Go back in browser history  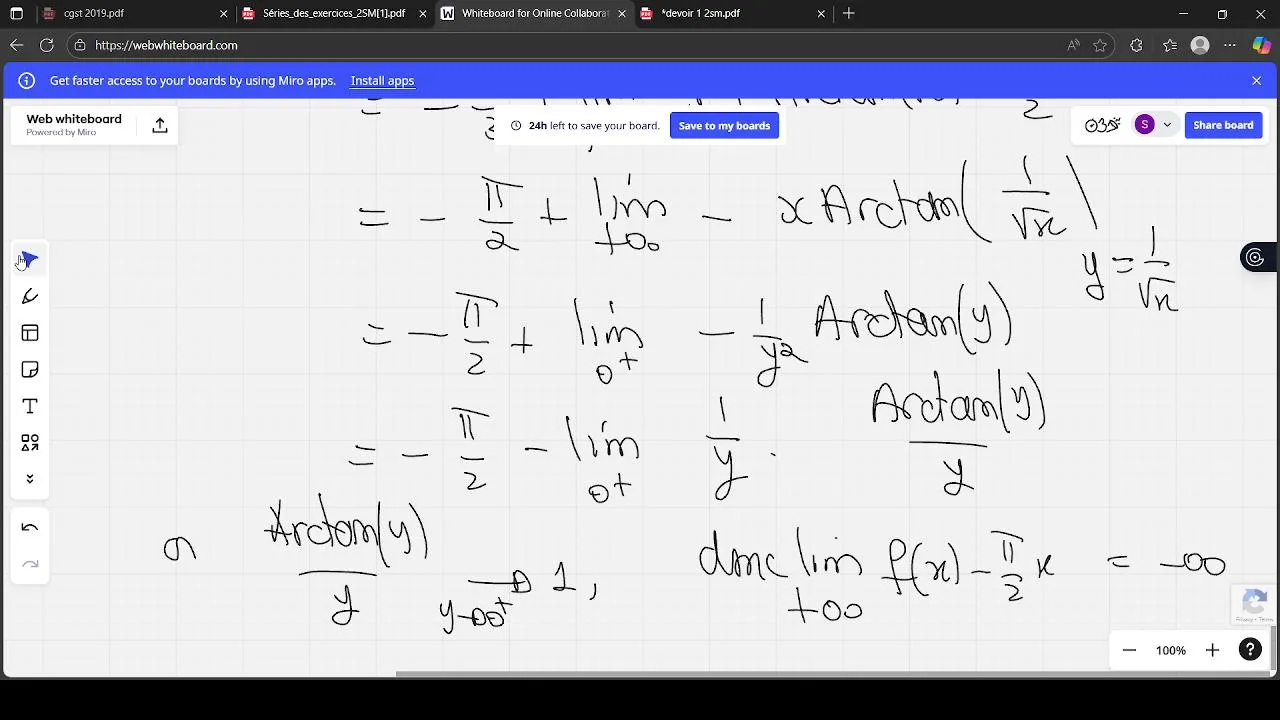coord(17,45)
